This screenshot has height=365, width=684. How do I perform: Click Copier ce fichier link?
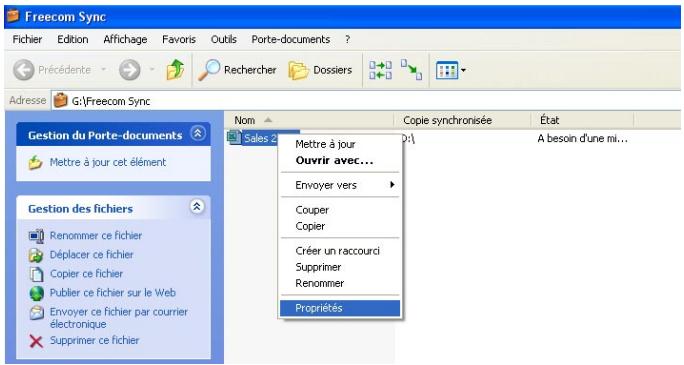point(86,274)
